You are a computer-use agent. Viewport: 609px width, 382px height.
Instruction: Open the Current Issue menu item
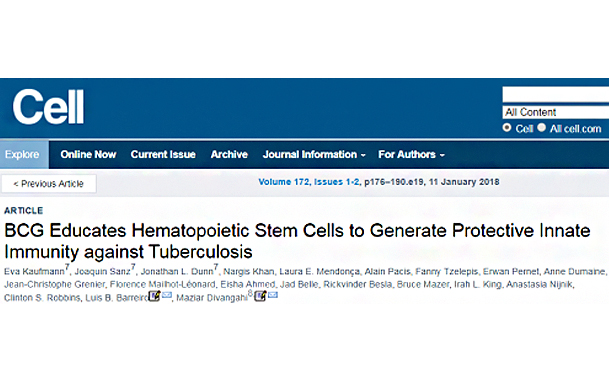(163, 155)
